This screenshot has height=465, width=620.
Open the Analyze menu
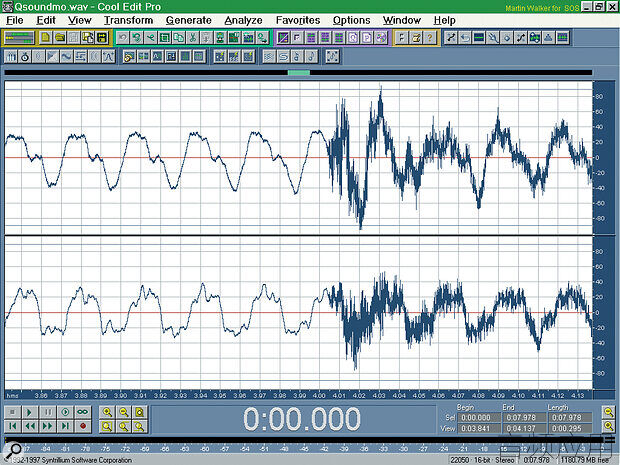(243, 20)
